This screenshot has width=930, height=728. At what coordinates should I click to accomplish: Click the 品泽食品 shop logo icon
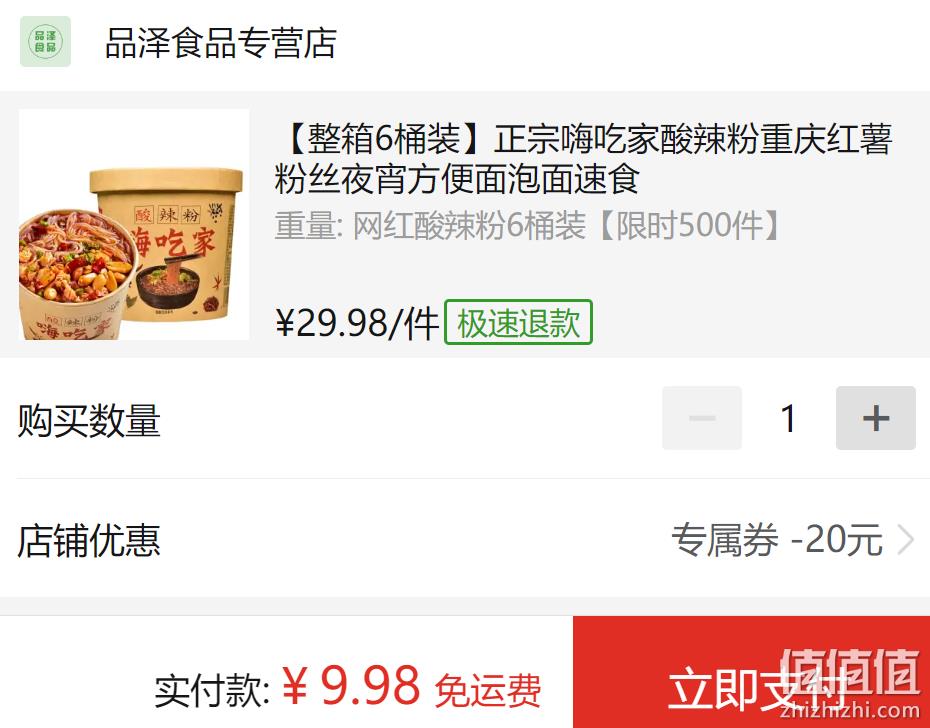(x=45, y=42)
